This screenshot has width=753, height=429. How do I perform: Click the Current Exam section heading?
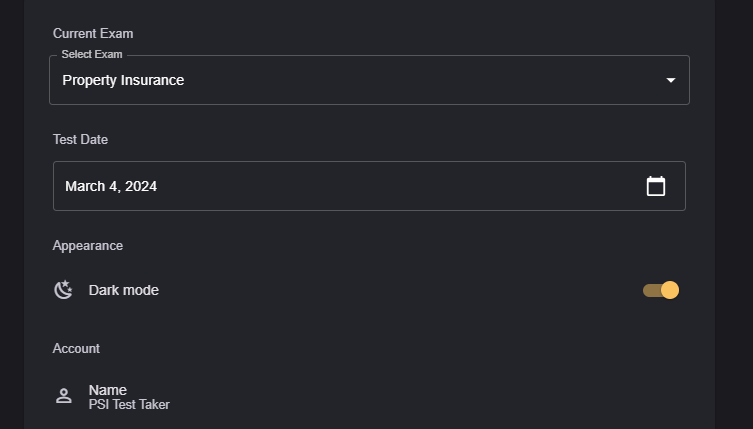(x=93, y=33)
